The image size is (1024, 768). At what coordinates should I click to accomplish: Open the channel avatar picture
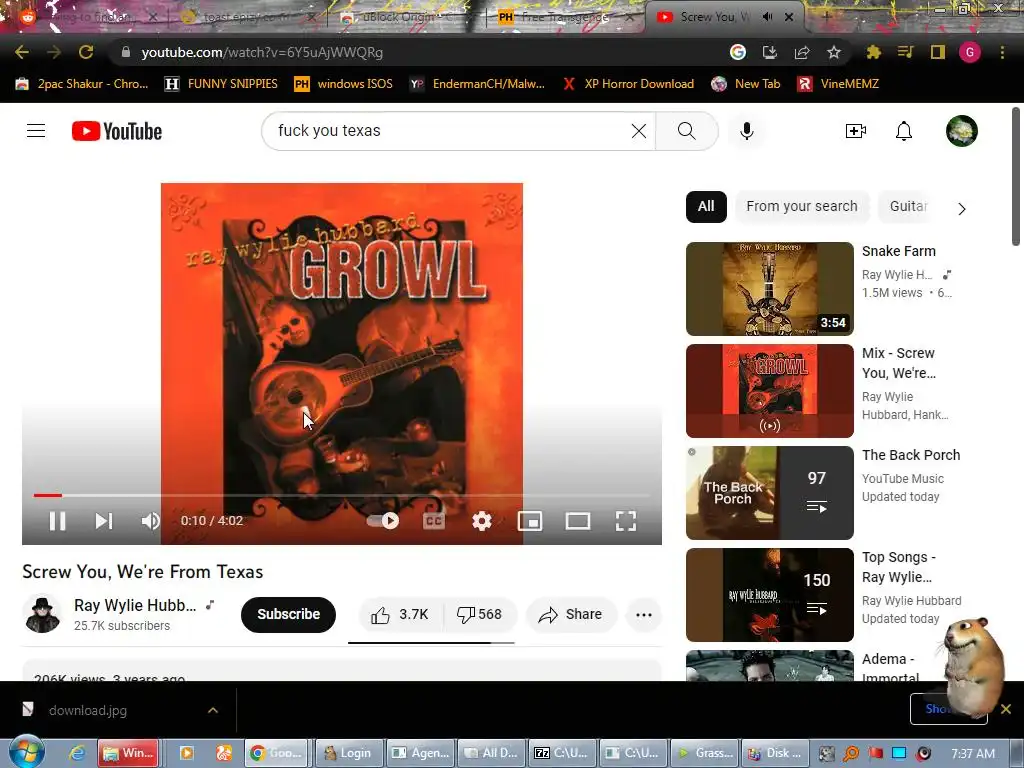pyautogui.click(x=42, y=615)
